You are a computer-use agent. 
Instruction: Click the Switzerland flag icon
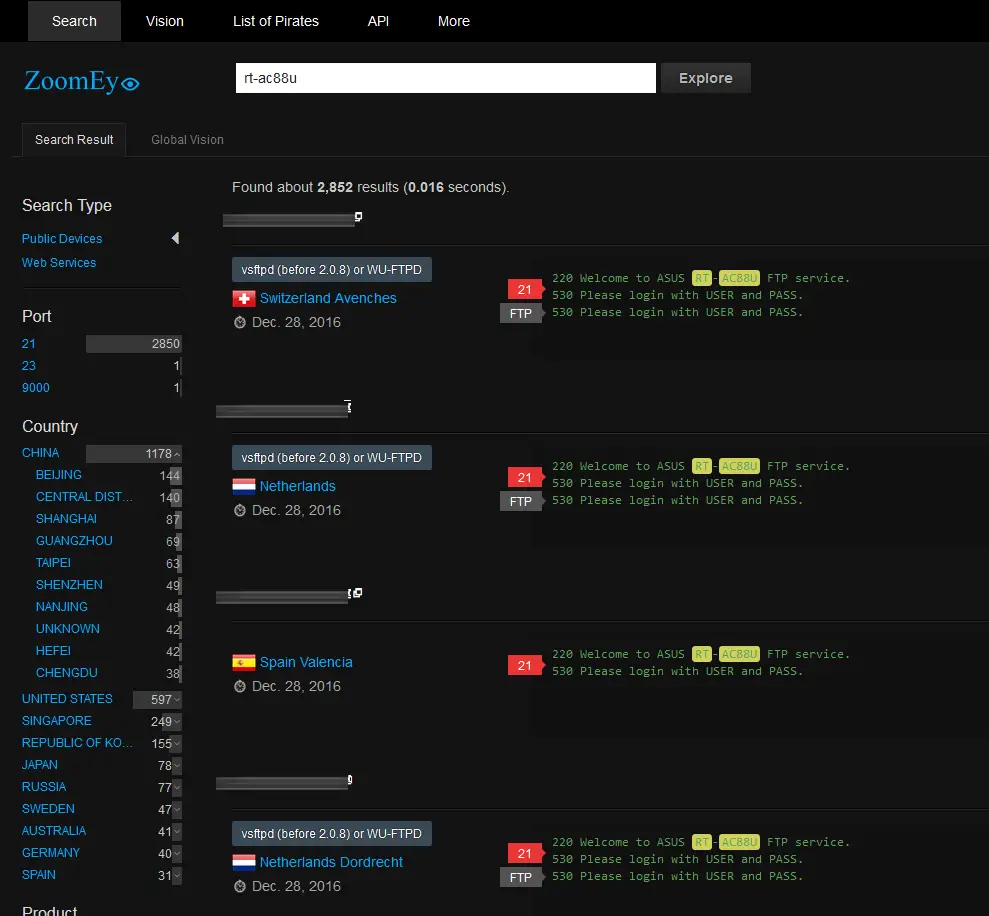pos(243,298)
